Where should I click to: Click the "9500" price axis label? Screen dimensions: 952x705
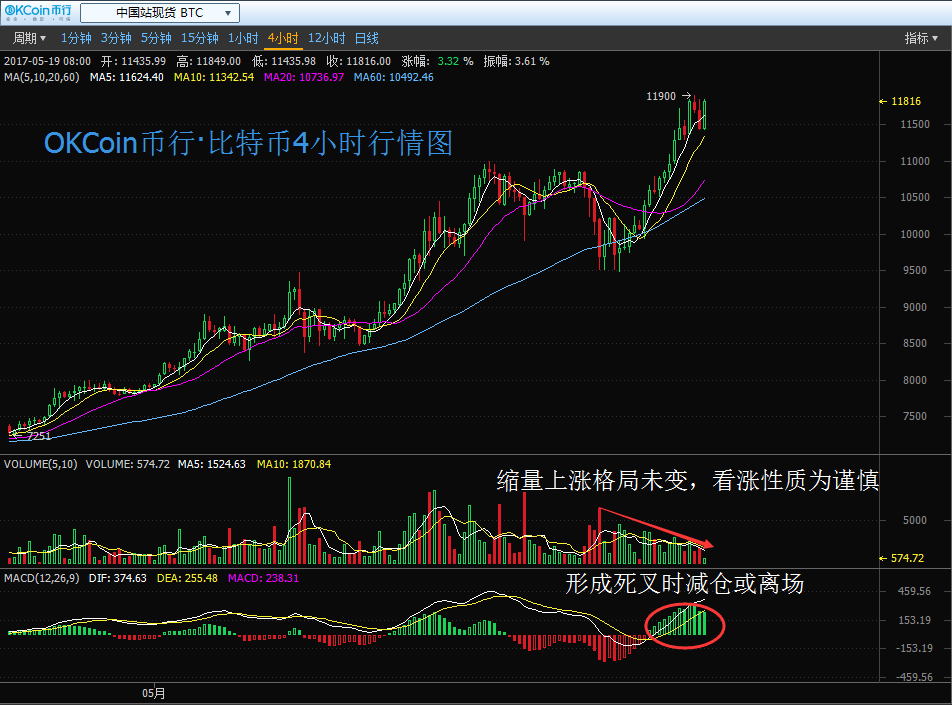(915, 271)
